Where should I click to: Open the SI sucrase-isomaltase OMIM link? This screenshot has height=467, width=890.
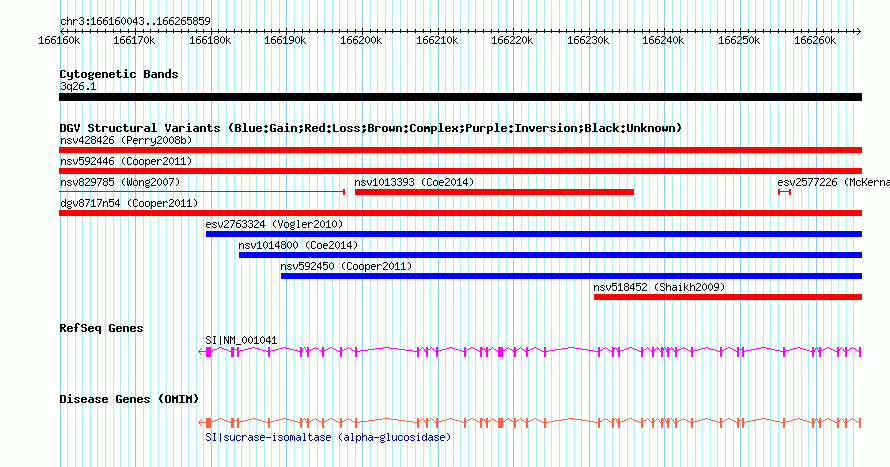click(328, 437)
